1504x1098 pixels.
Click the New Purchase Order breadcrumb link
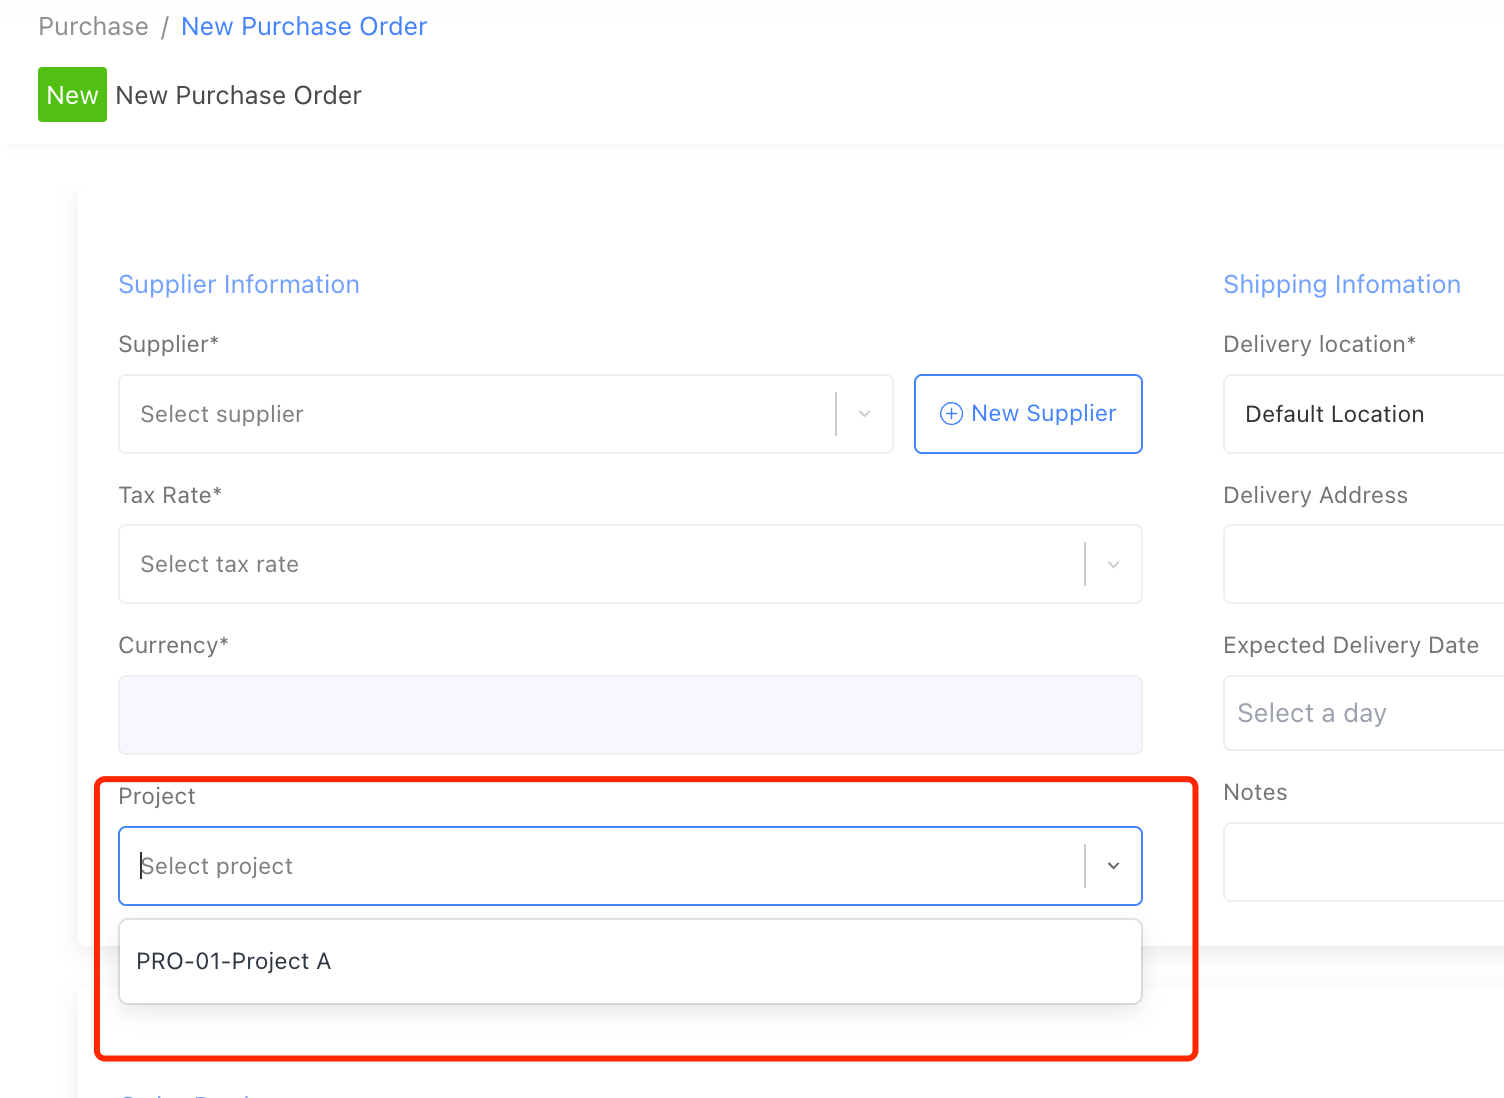pyautogui.click(x=304, y=27)
